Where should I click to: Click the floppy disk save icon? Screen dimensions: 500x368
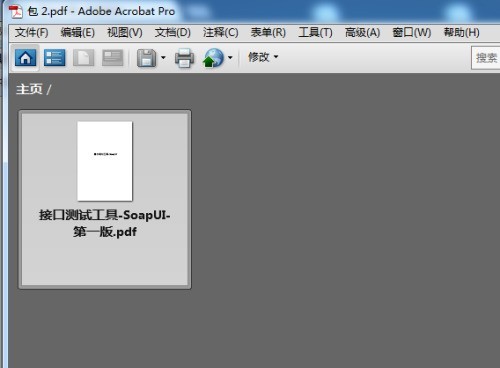pos(147,58)
